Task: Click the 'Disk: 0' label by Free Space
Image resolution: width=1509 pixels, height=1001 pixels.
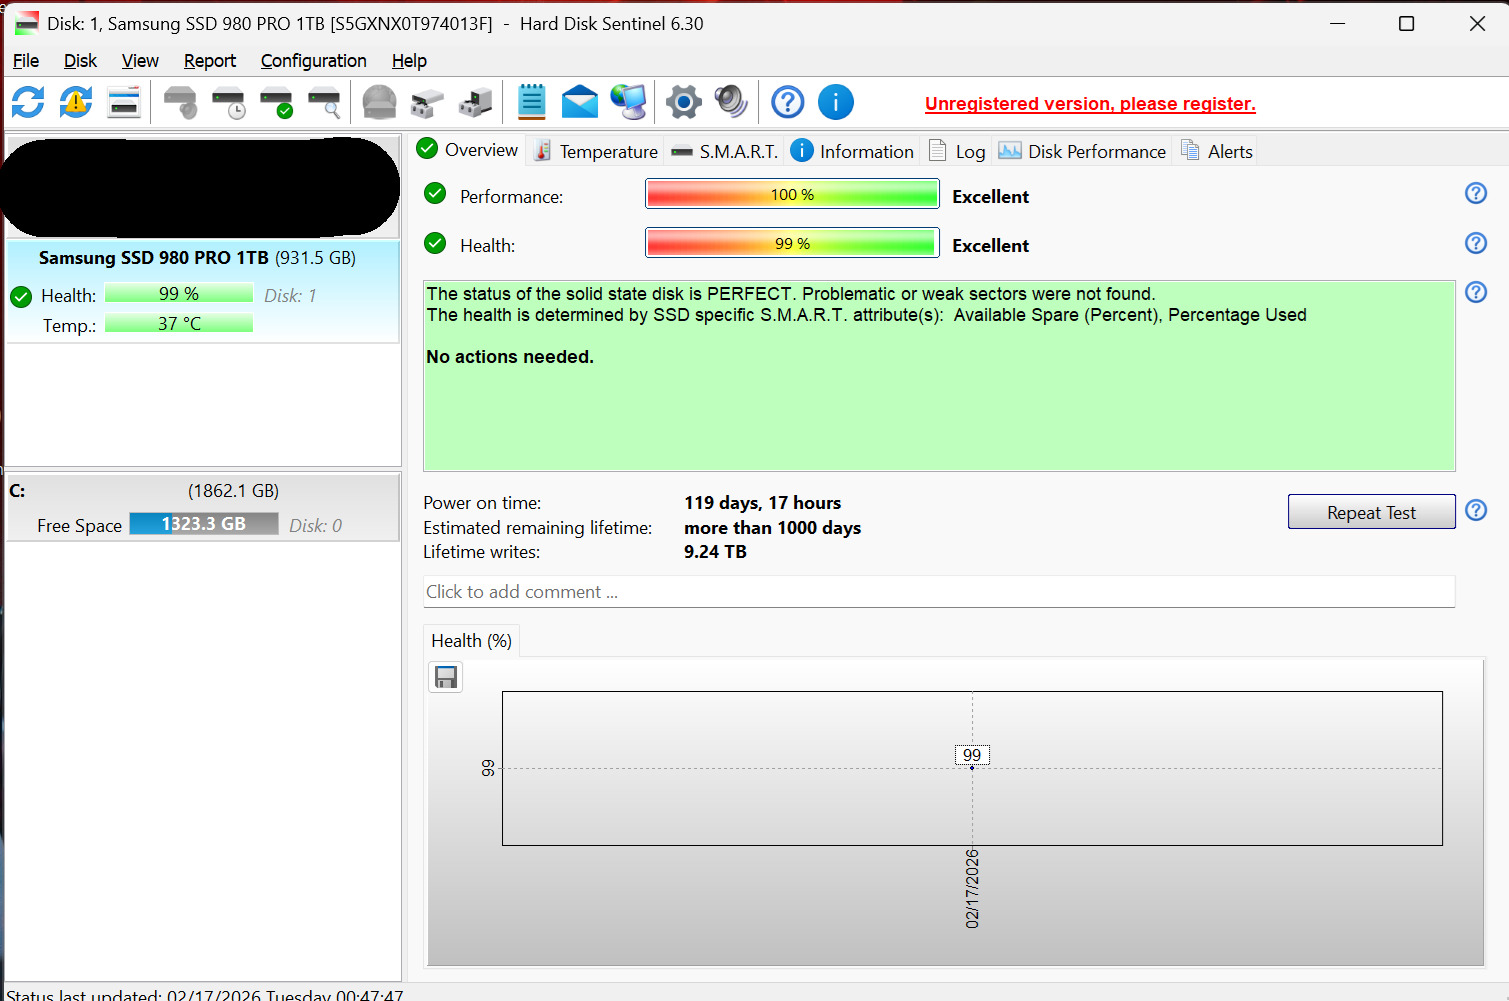Action: [315, 526]
